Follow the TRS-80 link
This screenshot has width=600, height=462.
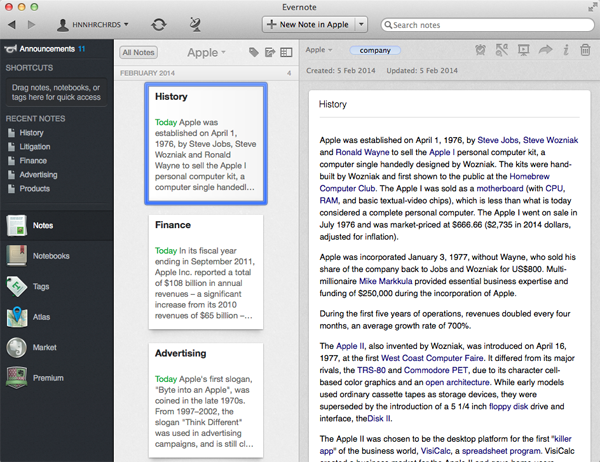(x=371, y=370)
